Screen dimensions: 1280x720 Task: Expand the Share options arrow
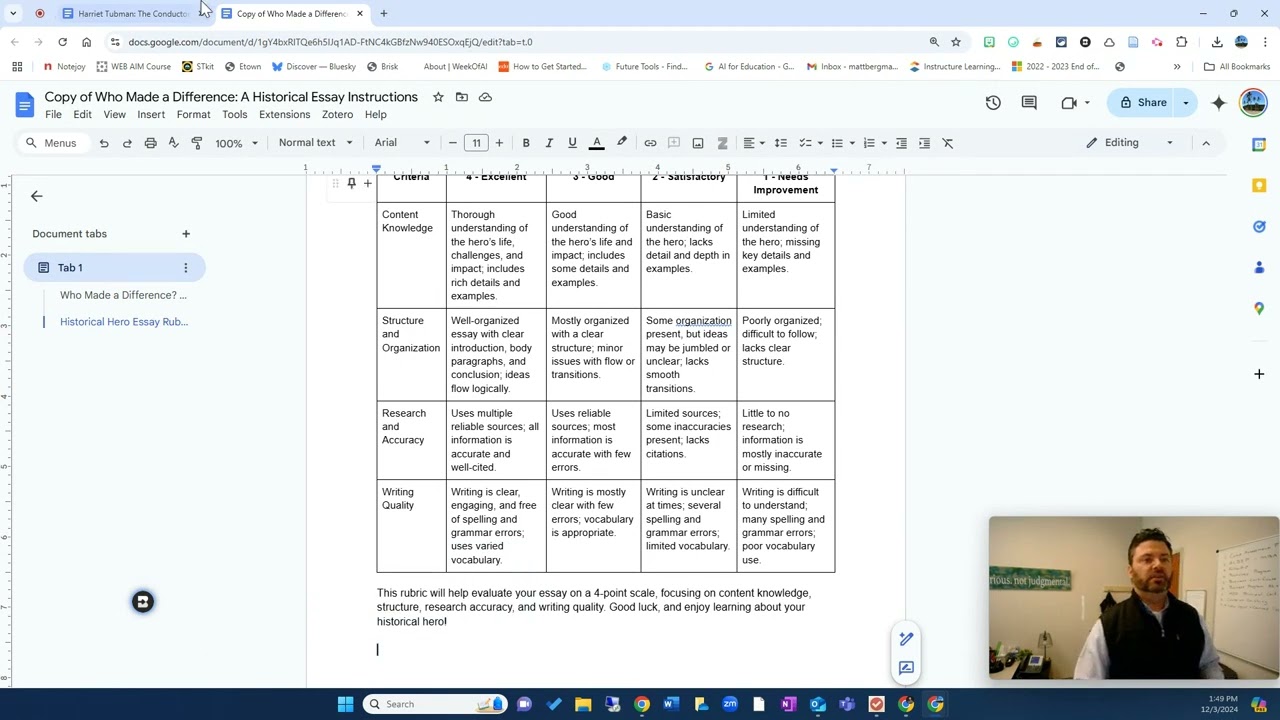coord(1186,102)
